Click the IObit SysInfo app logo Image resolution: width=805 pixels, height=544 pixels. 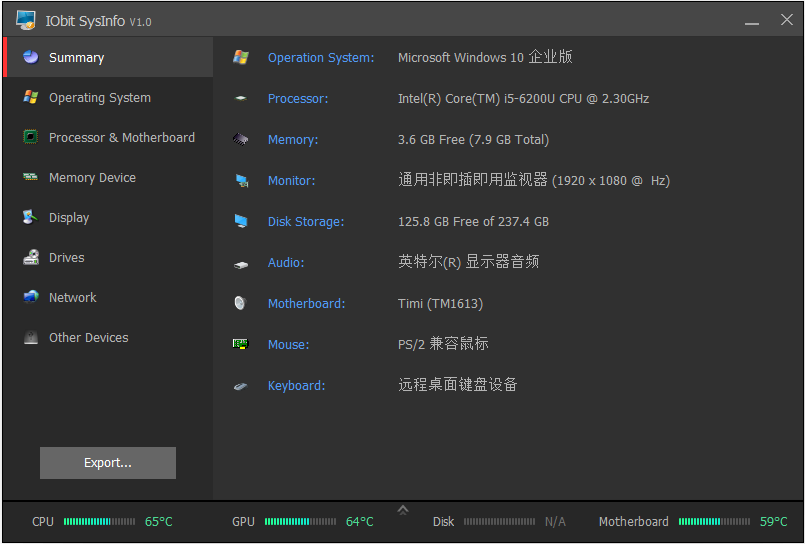tap(26, 20)
